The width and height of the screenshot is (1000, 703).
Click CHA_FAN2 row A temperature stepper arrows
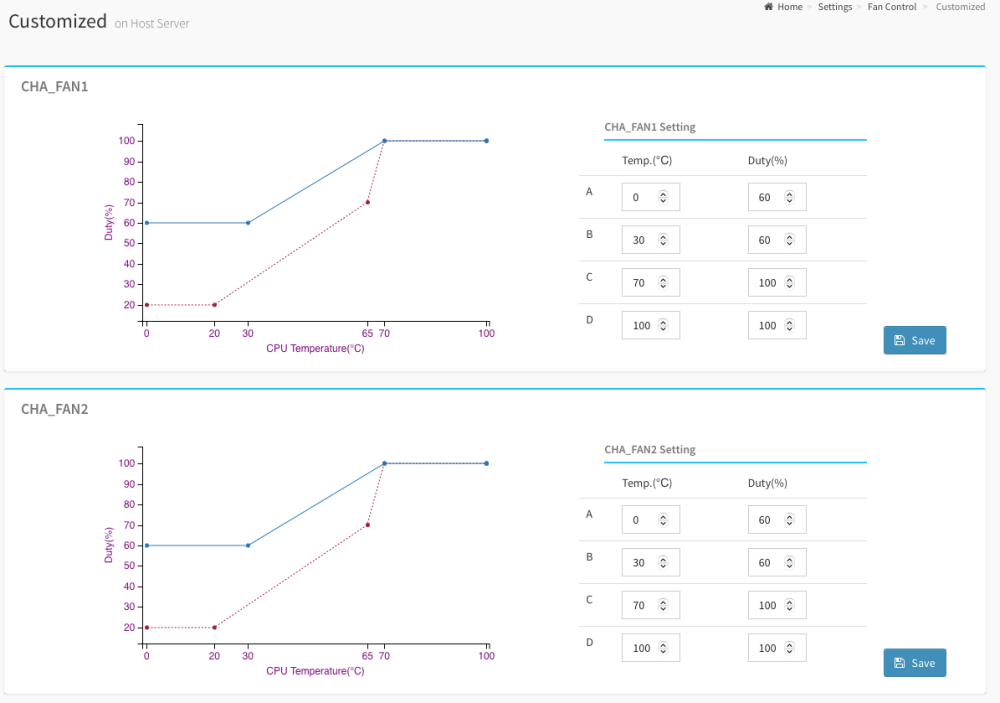[x=663, y=520]
